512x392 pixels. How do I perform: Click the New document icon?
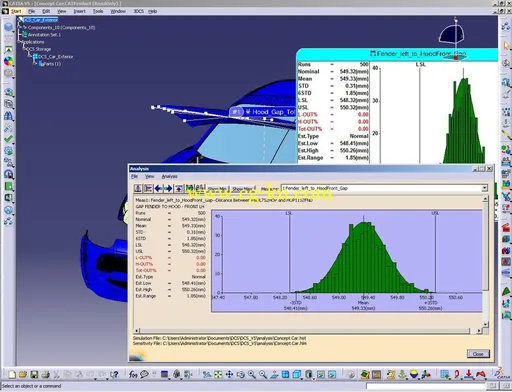tap(12, 374)
